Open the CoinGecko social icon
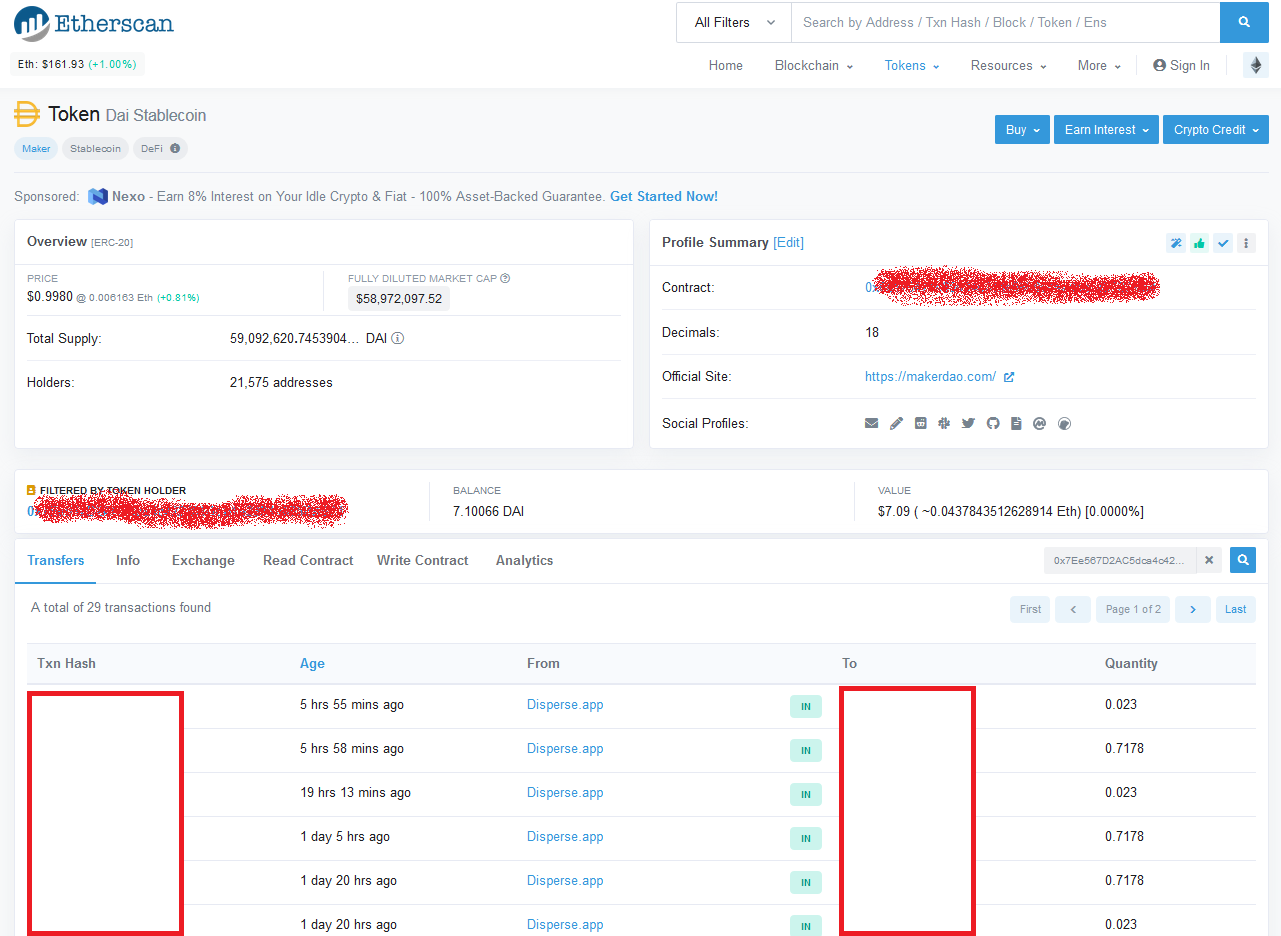Screen dimensions: 1281x936 [x=1064, y=424]
